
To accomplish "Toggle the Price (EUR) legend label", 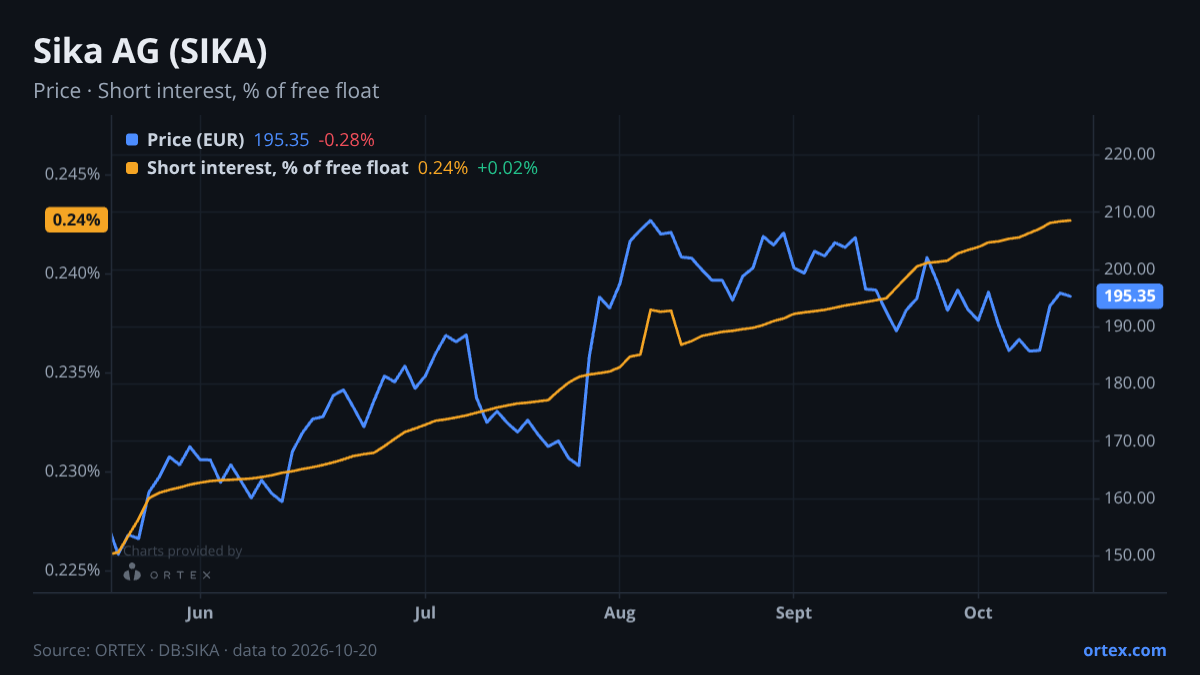I will coord(195,140).
